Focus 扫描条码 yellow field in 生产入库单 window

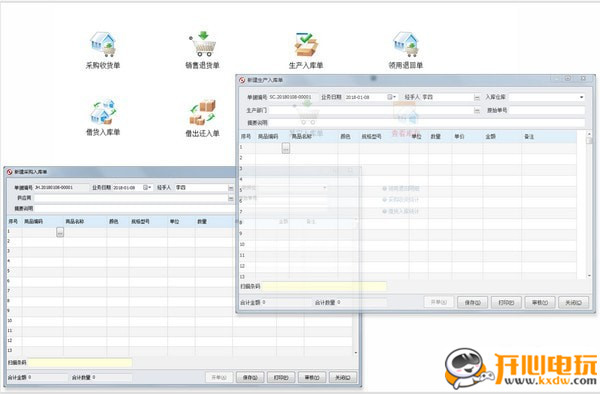(324, 286)
